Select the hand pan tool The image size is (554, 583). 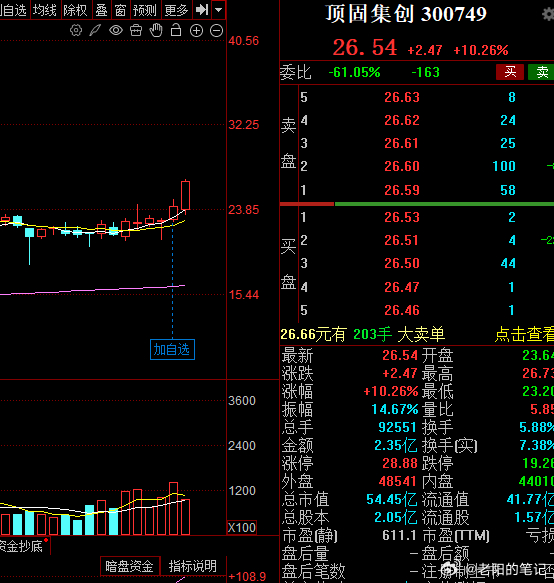[156, 30]
